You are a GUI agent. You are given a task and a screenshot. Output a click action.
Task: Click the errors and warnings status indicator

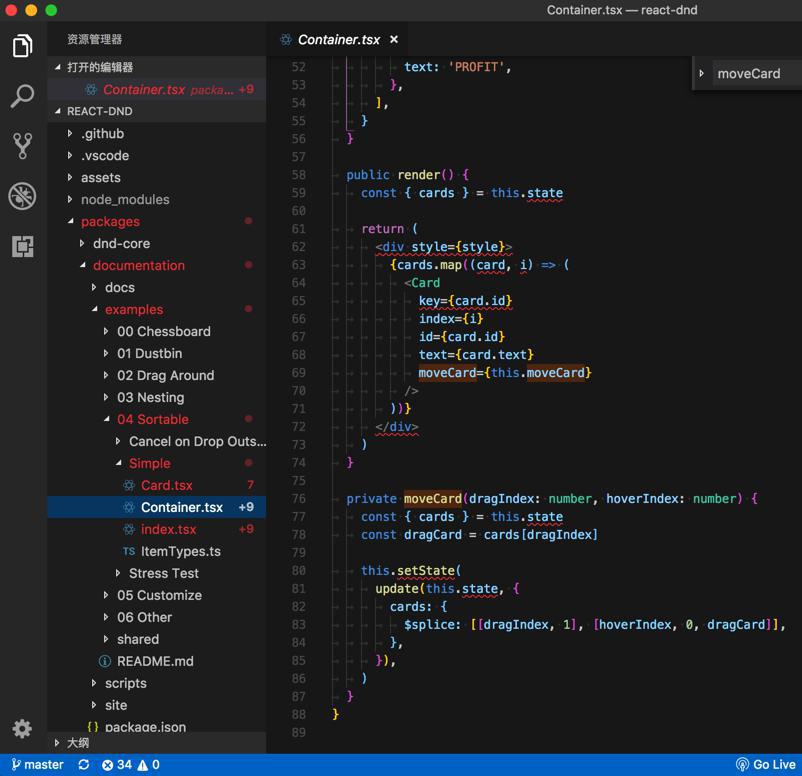click(x=130, y=765)
